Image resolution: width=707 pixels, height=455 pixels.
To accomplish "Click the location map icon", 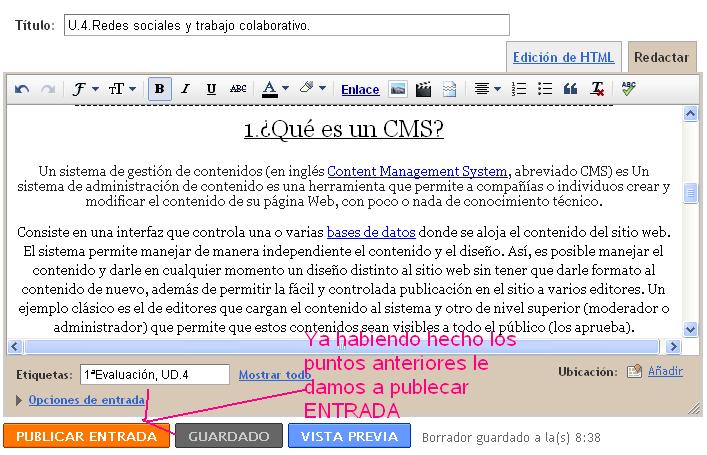I will coord(634,372).
